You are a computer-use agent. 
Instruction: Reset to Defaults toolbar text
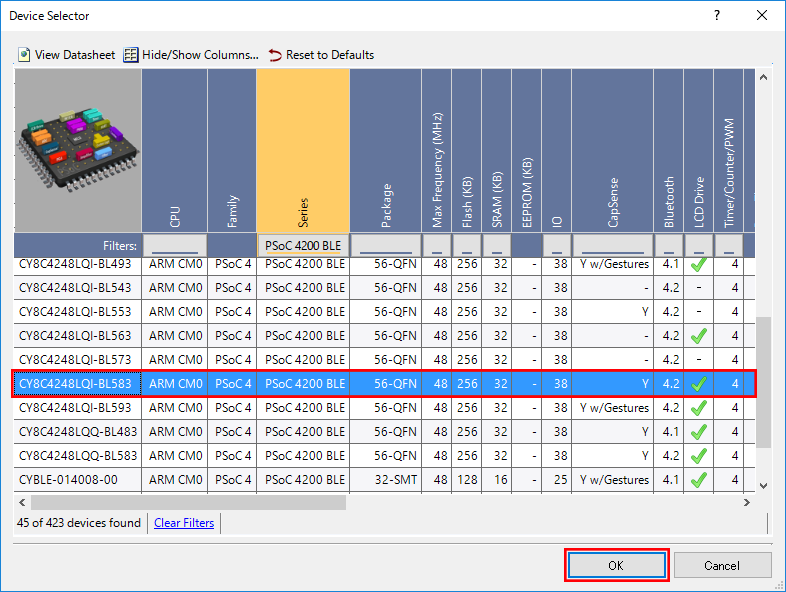coord(330,55)
